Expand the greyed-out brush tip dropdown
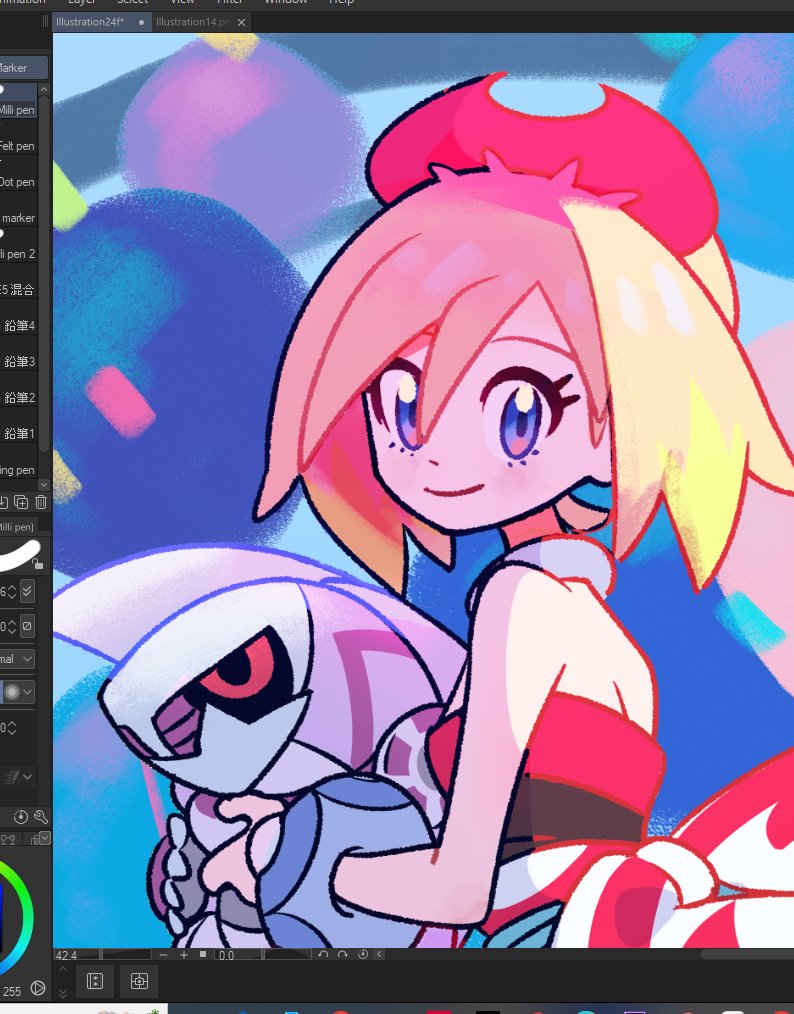The image size is (794, 1014). pos(27,777)
